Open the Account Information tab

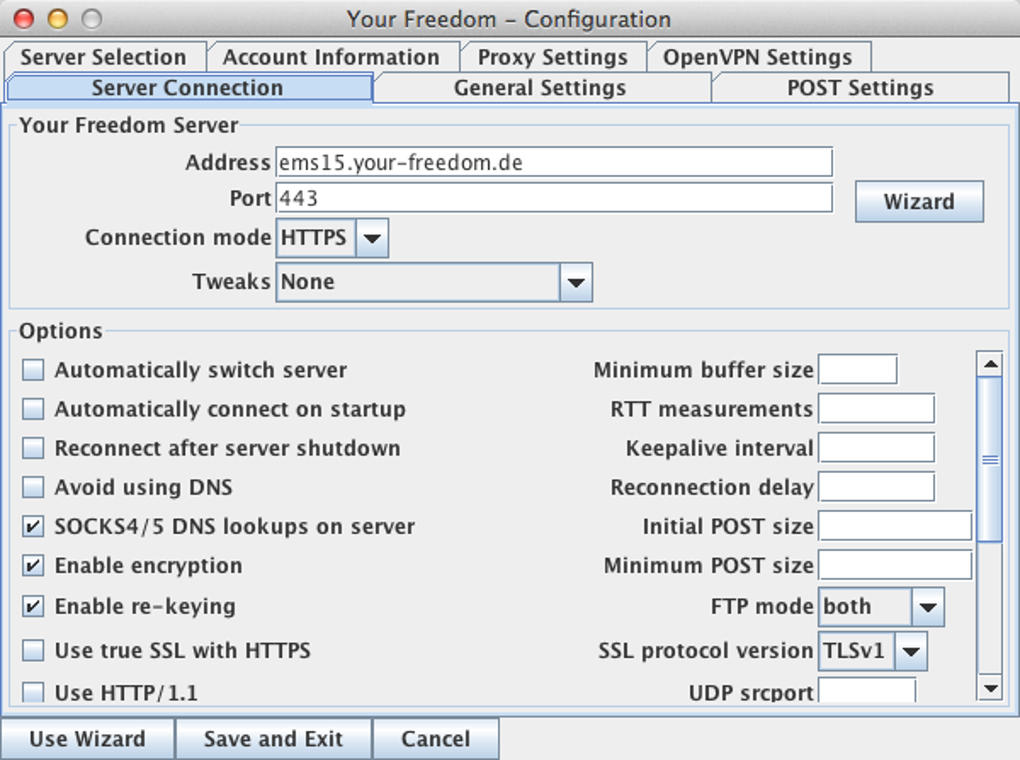[x=331, y=57]
